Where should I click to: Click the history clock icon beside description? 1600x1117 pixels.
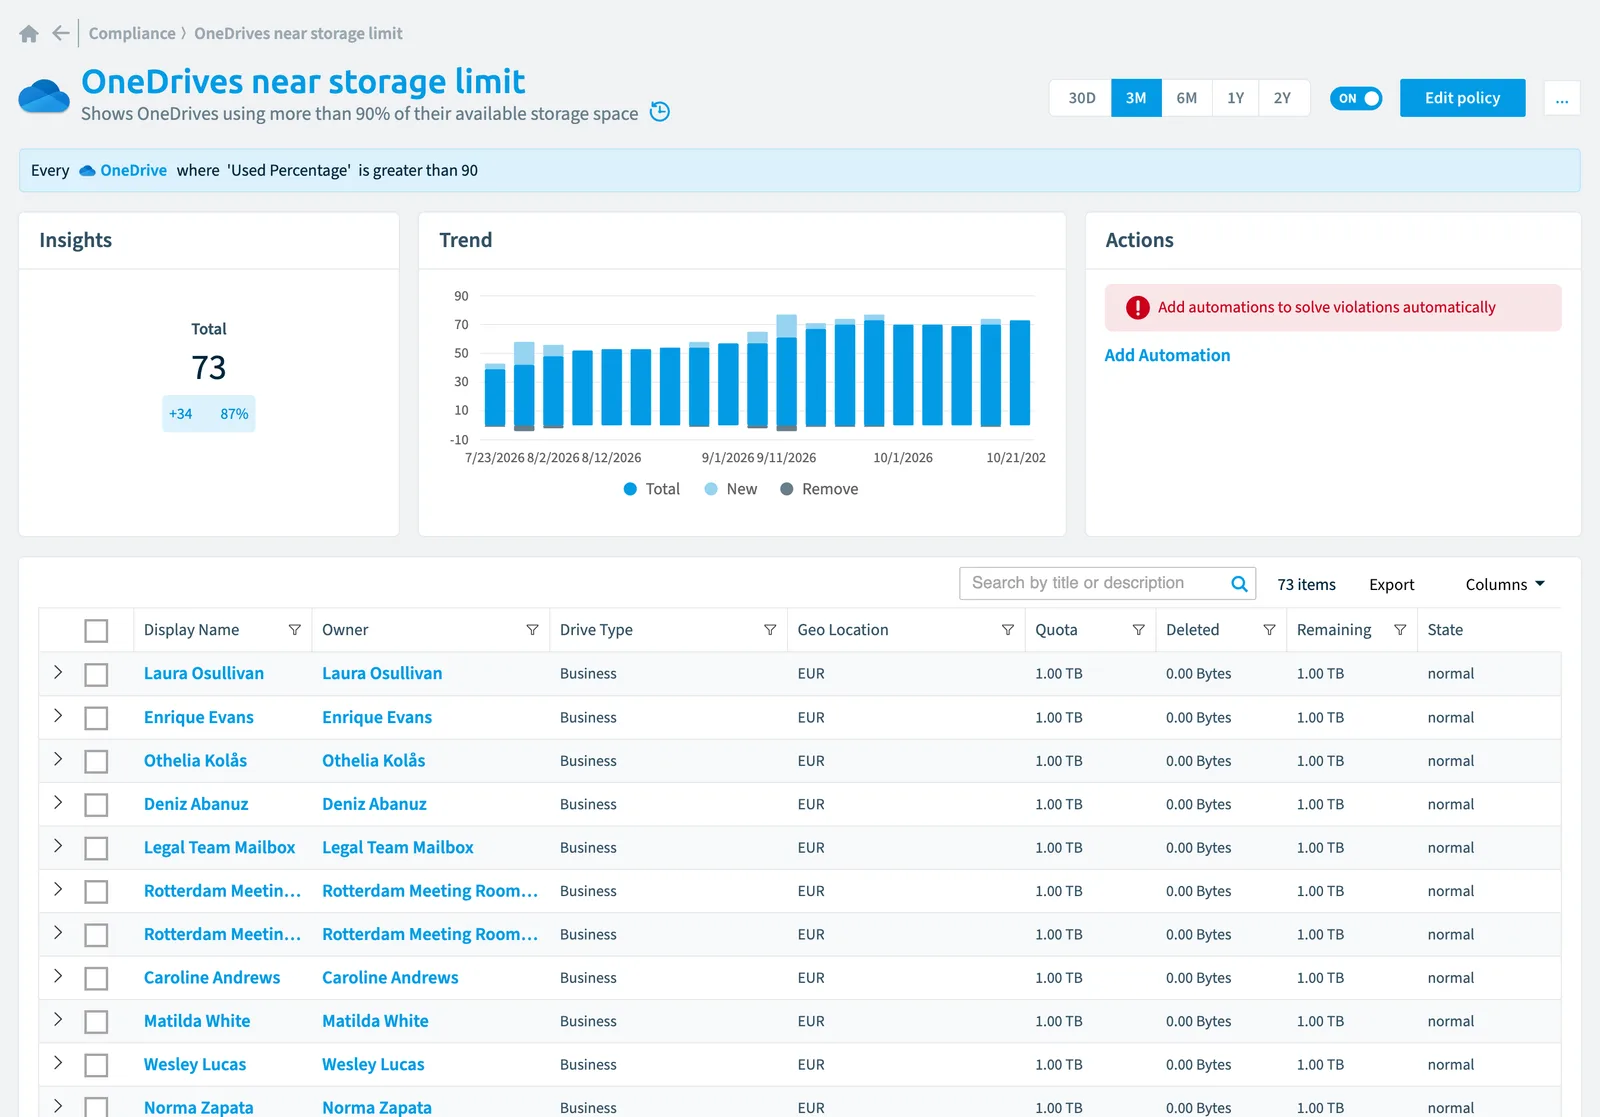click(x=660, y=112)
